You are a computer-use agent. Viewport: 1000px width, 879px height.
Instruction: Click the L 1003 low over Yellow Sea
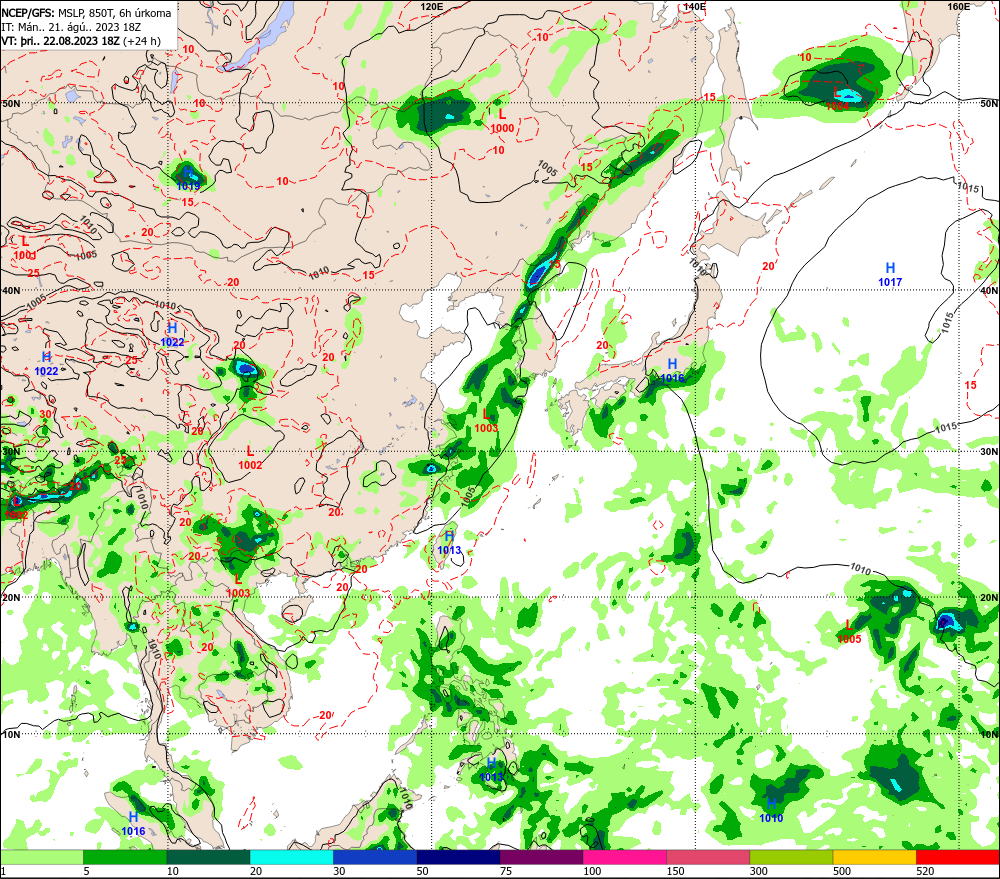pyautogui.click(x=486, y=420)
